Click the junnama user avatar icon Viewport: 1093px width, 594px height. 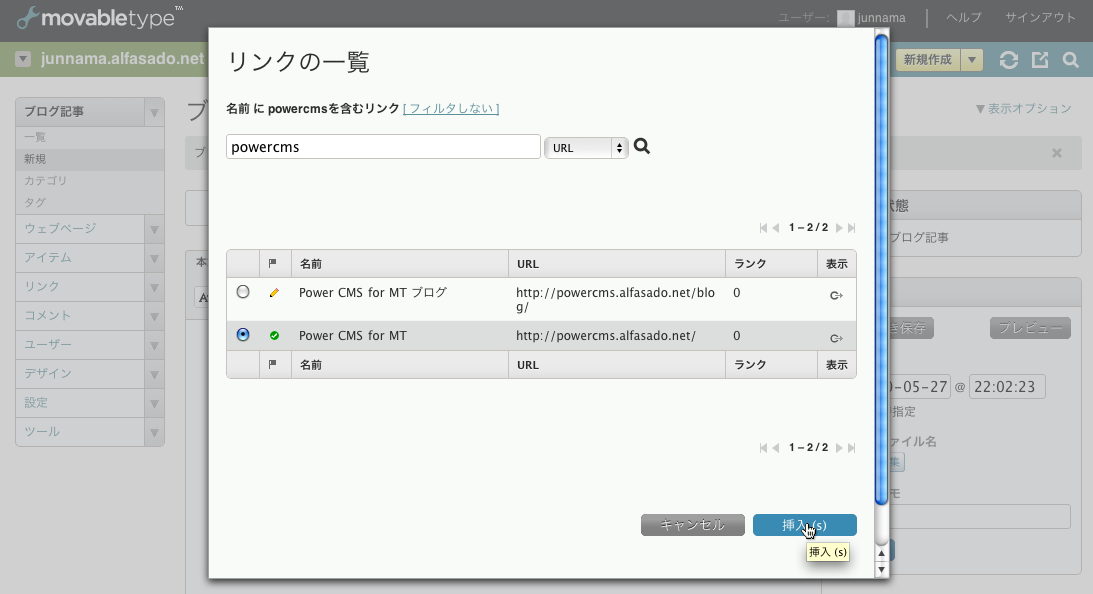tap(846, 18)
